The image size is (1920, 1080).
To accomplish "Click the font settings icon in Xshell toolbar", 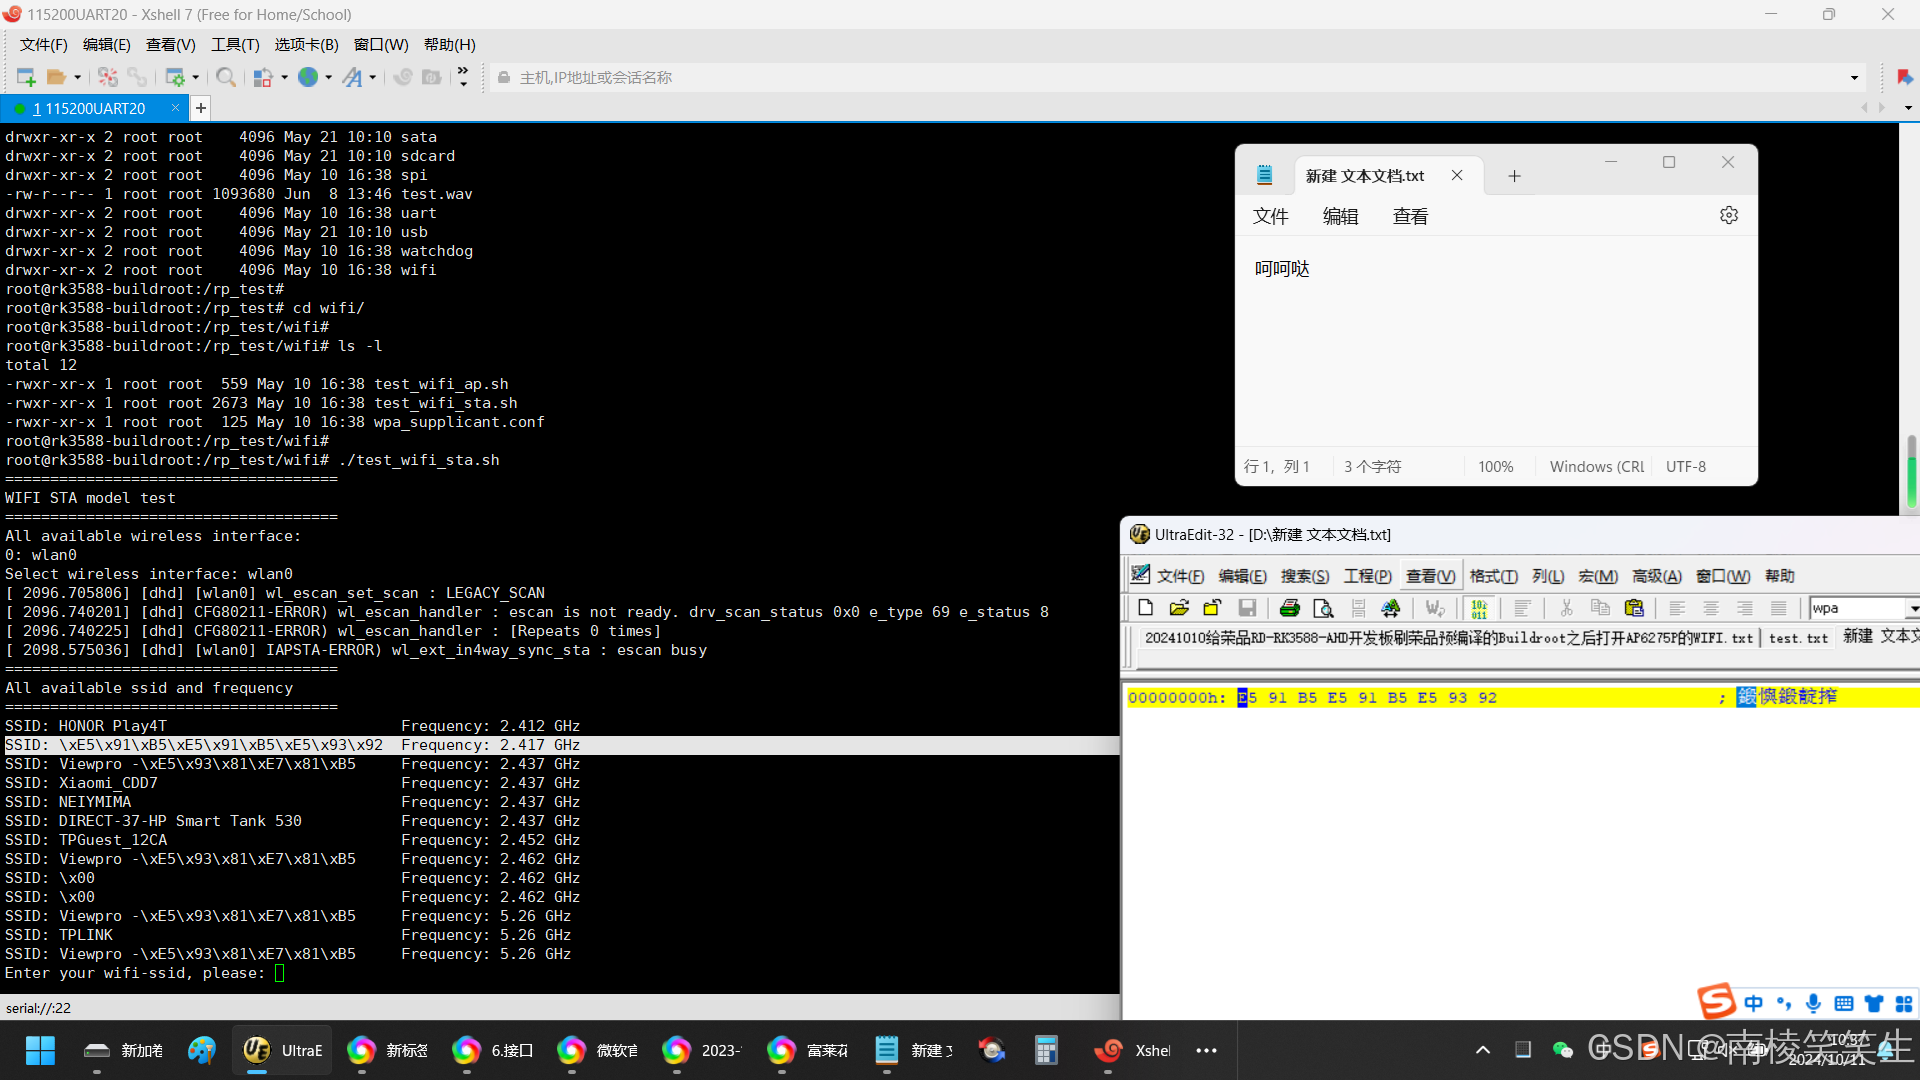I will [x=353, y=77].
